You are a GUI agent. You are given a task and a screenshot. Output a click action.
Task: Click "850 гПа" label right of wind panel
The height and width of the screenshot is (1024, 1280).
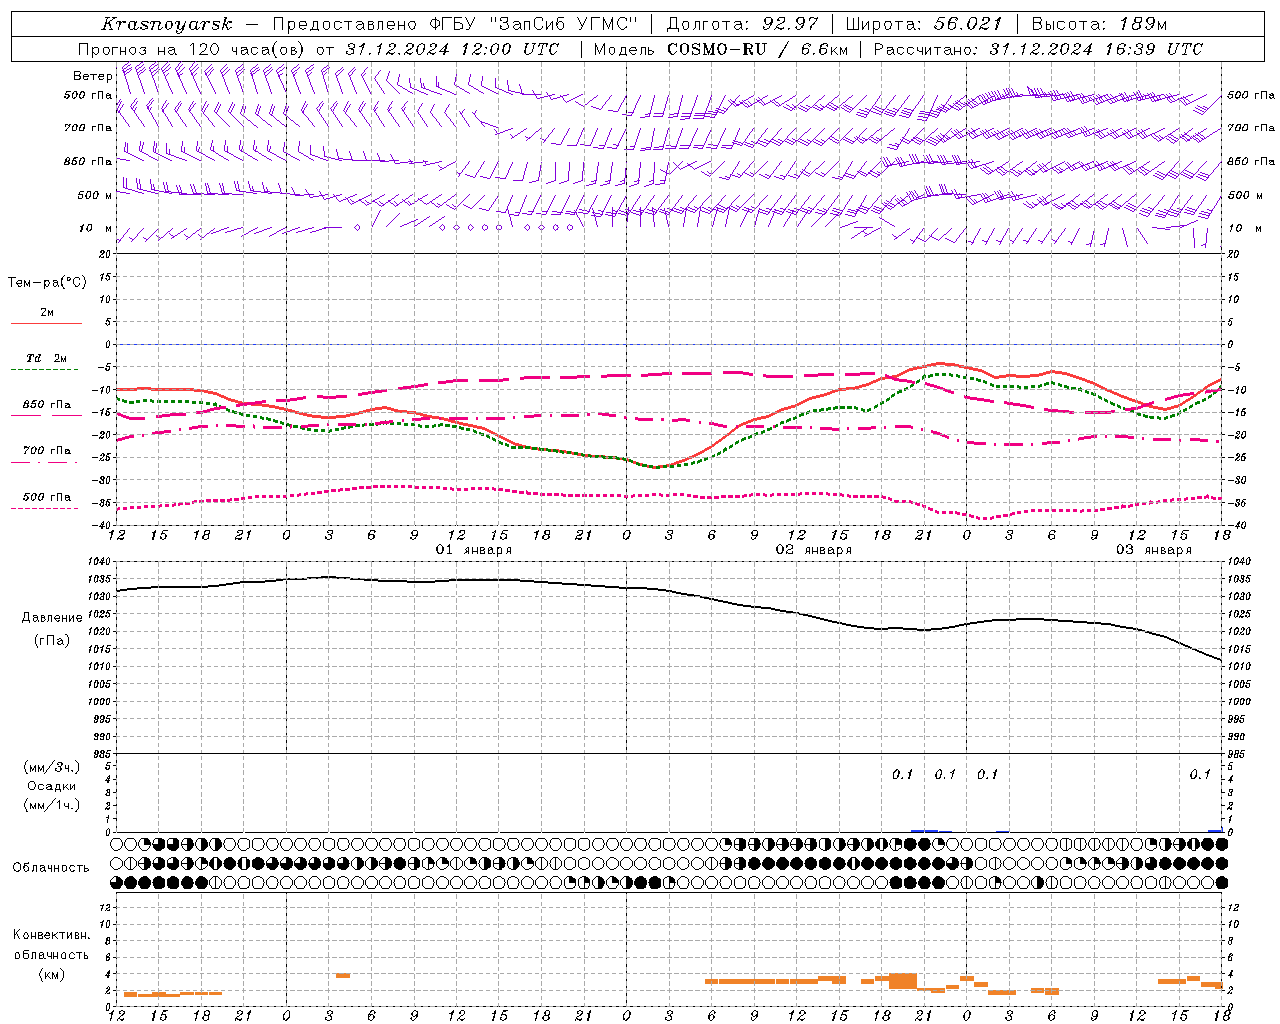(1251, 161)
